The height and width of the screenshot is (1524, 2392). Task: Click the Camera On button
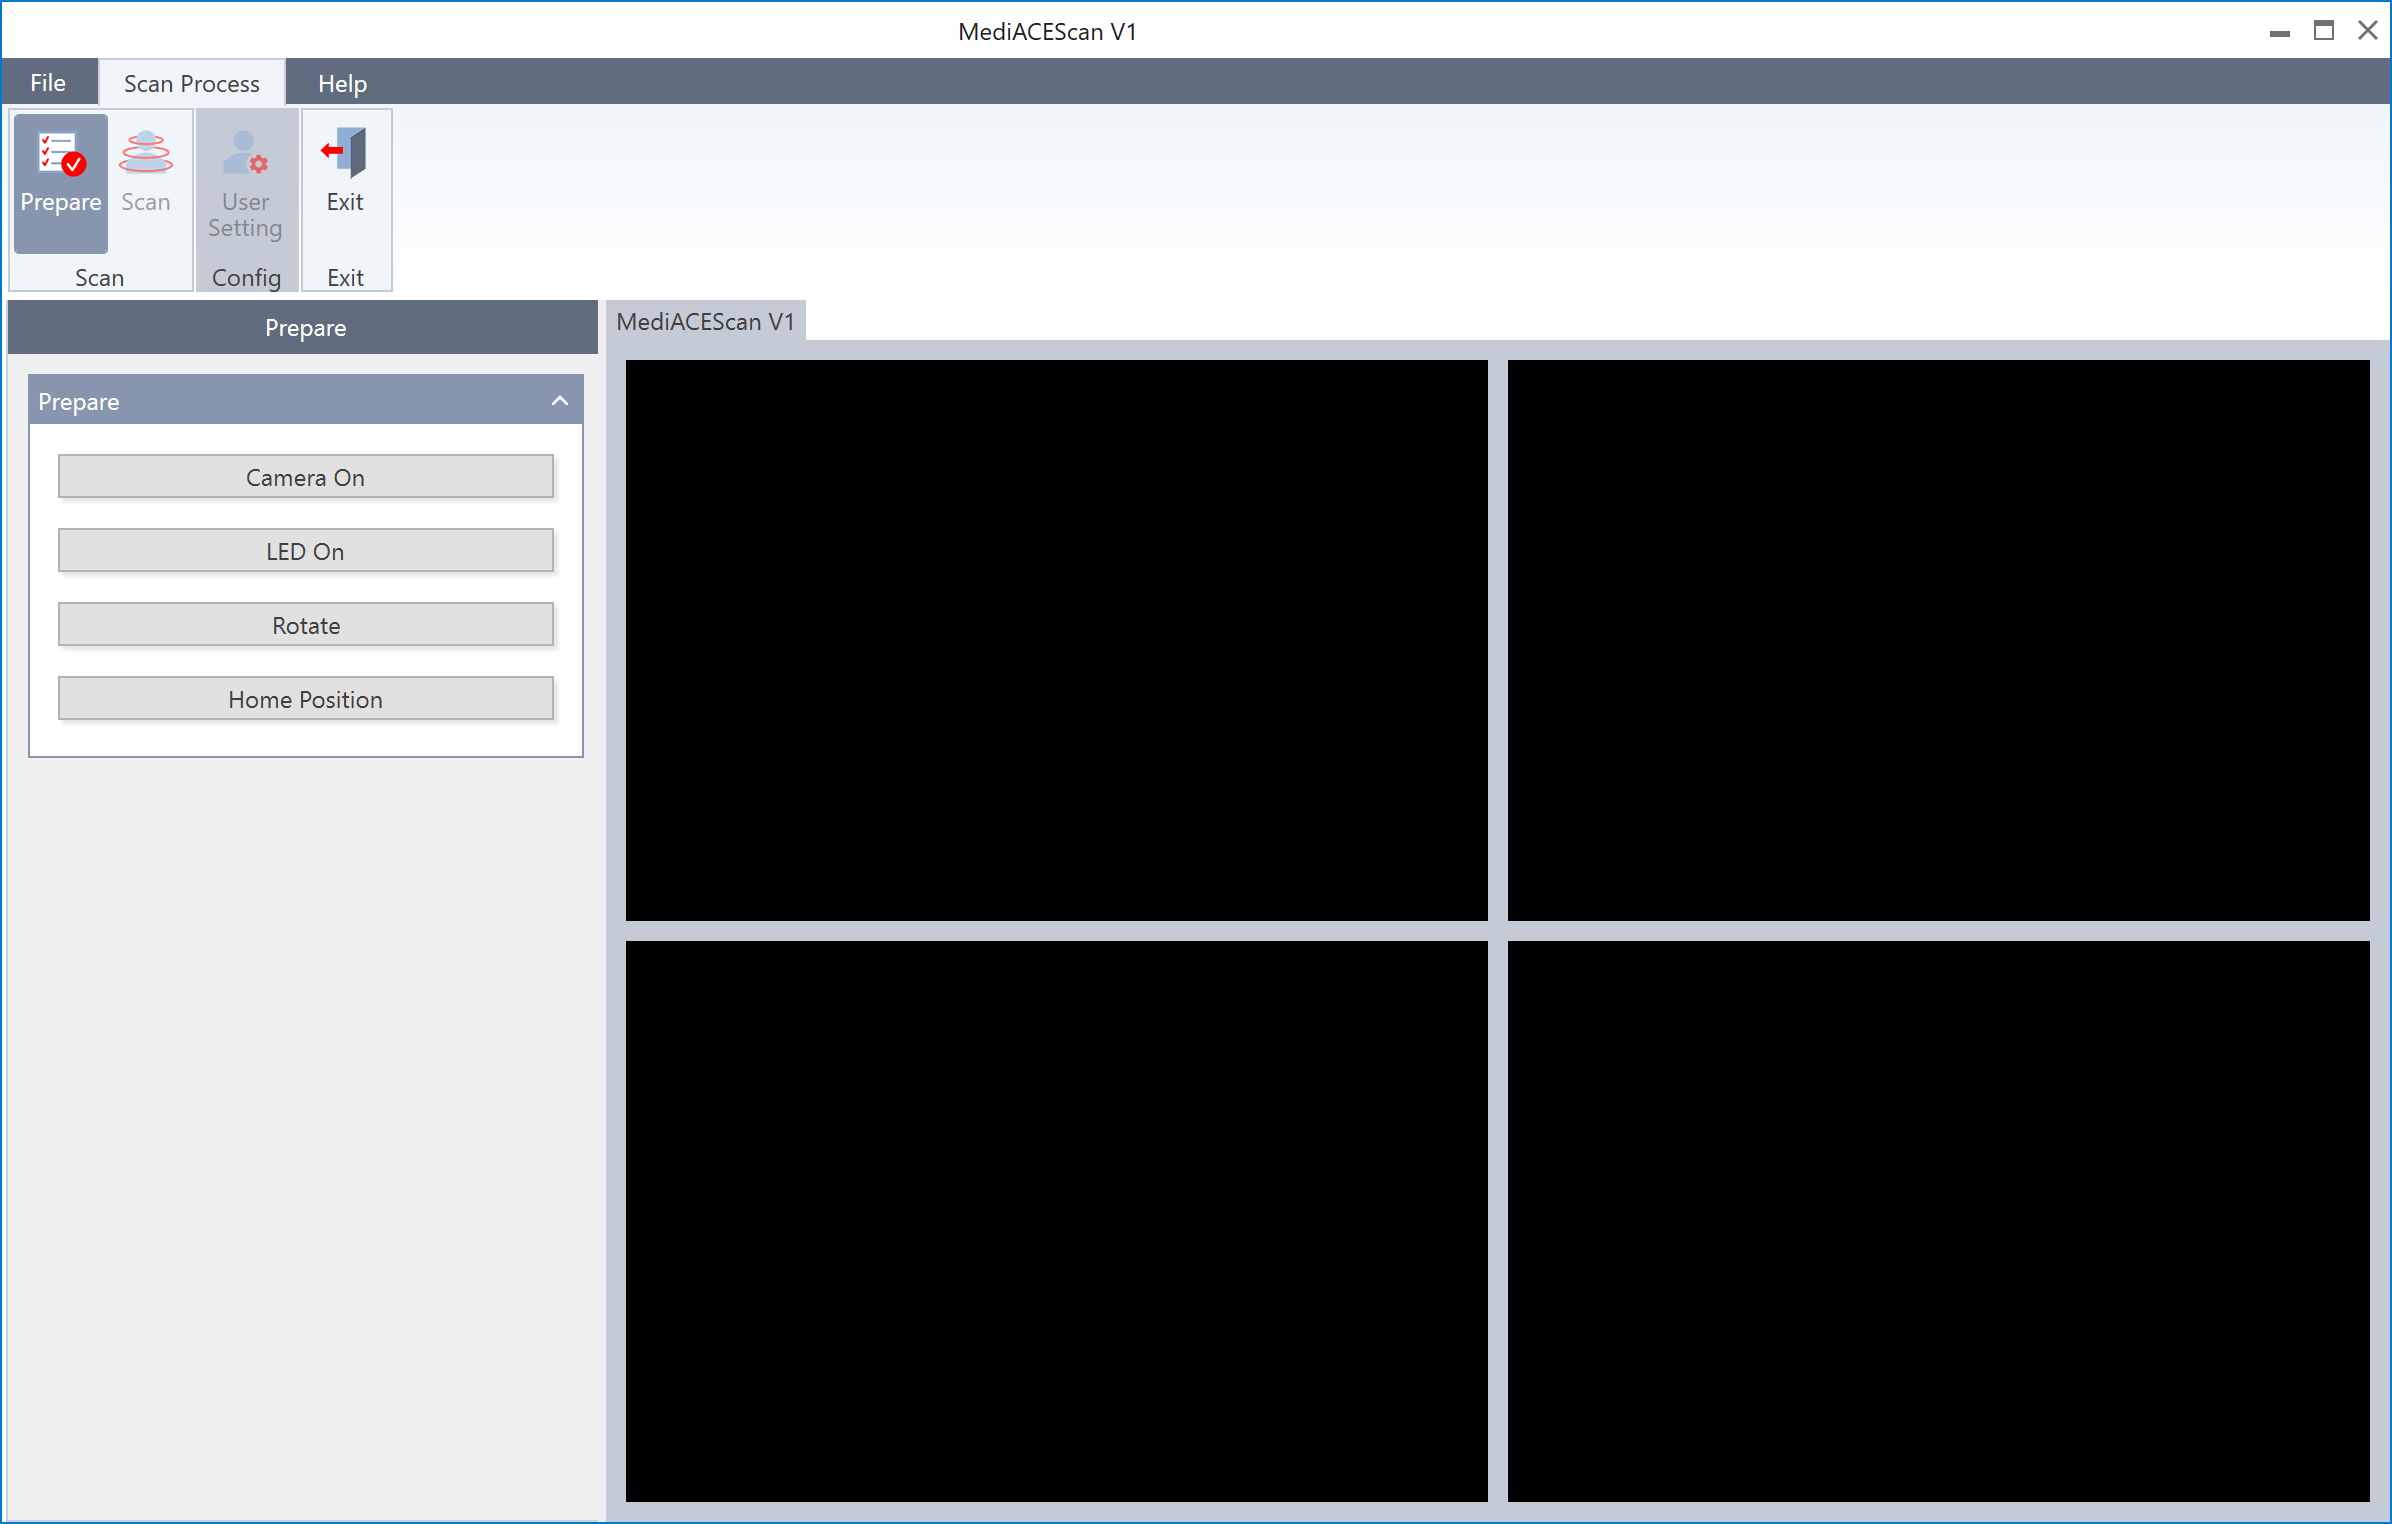click(x=306, y=477)
